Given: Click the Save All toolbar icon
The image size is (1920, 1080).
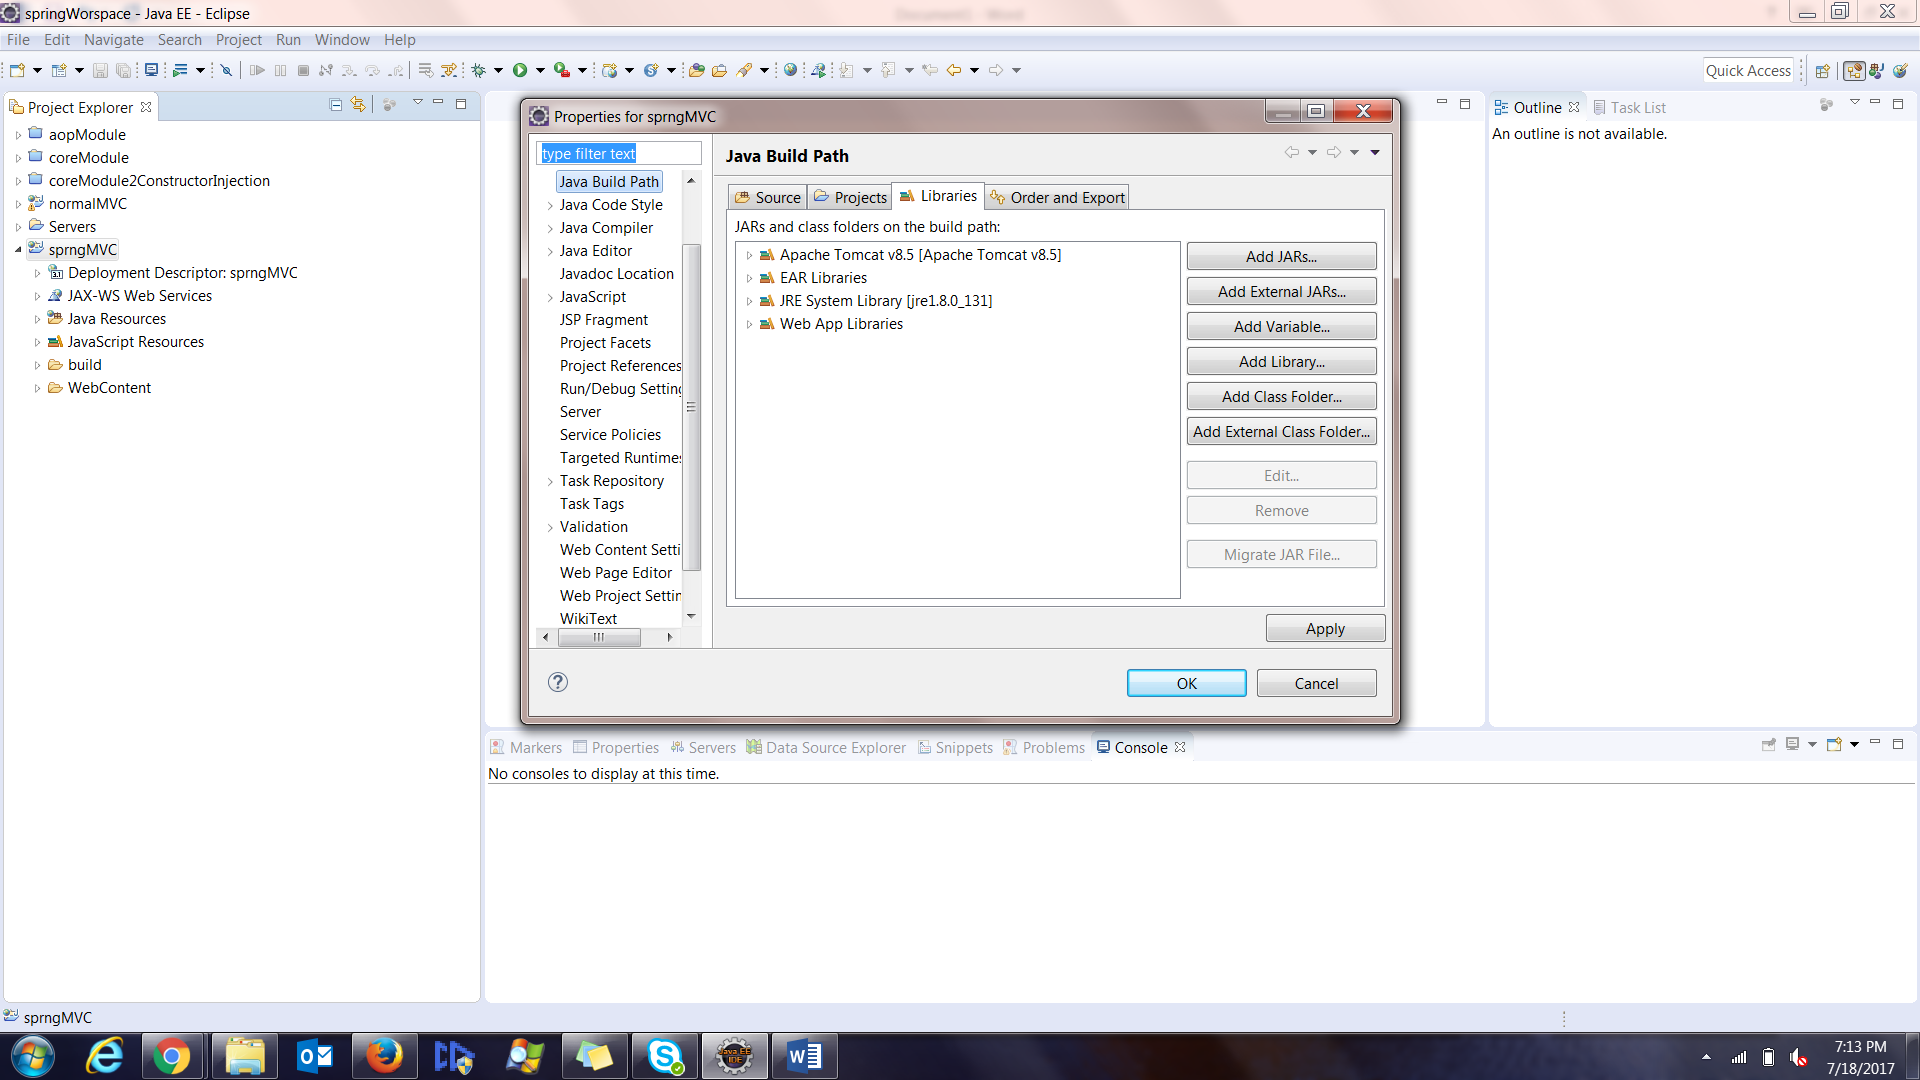Looking at the screenshot, I should coord(123,70).
